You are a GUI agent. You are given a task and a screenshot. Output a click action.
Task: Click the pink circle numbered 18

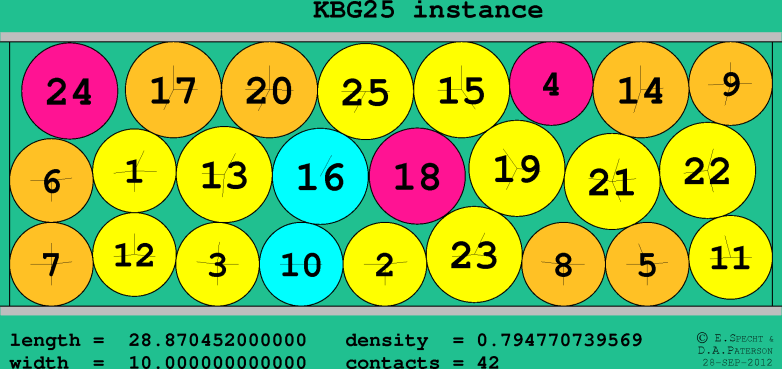(x=417, y=176)
